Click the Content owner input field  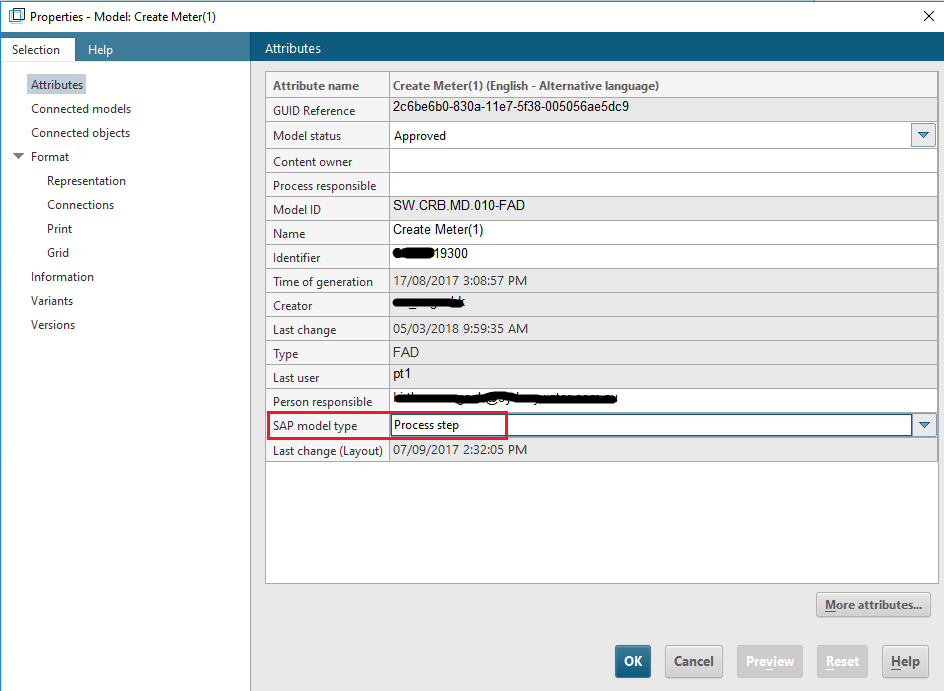point(660,161)
